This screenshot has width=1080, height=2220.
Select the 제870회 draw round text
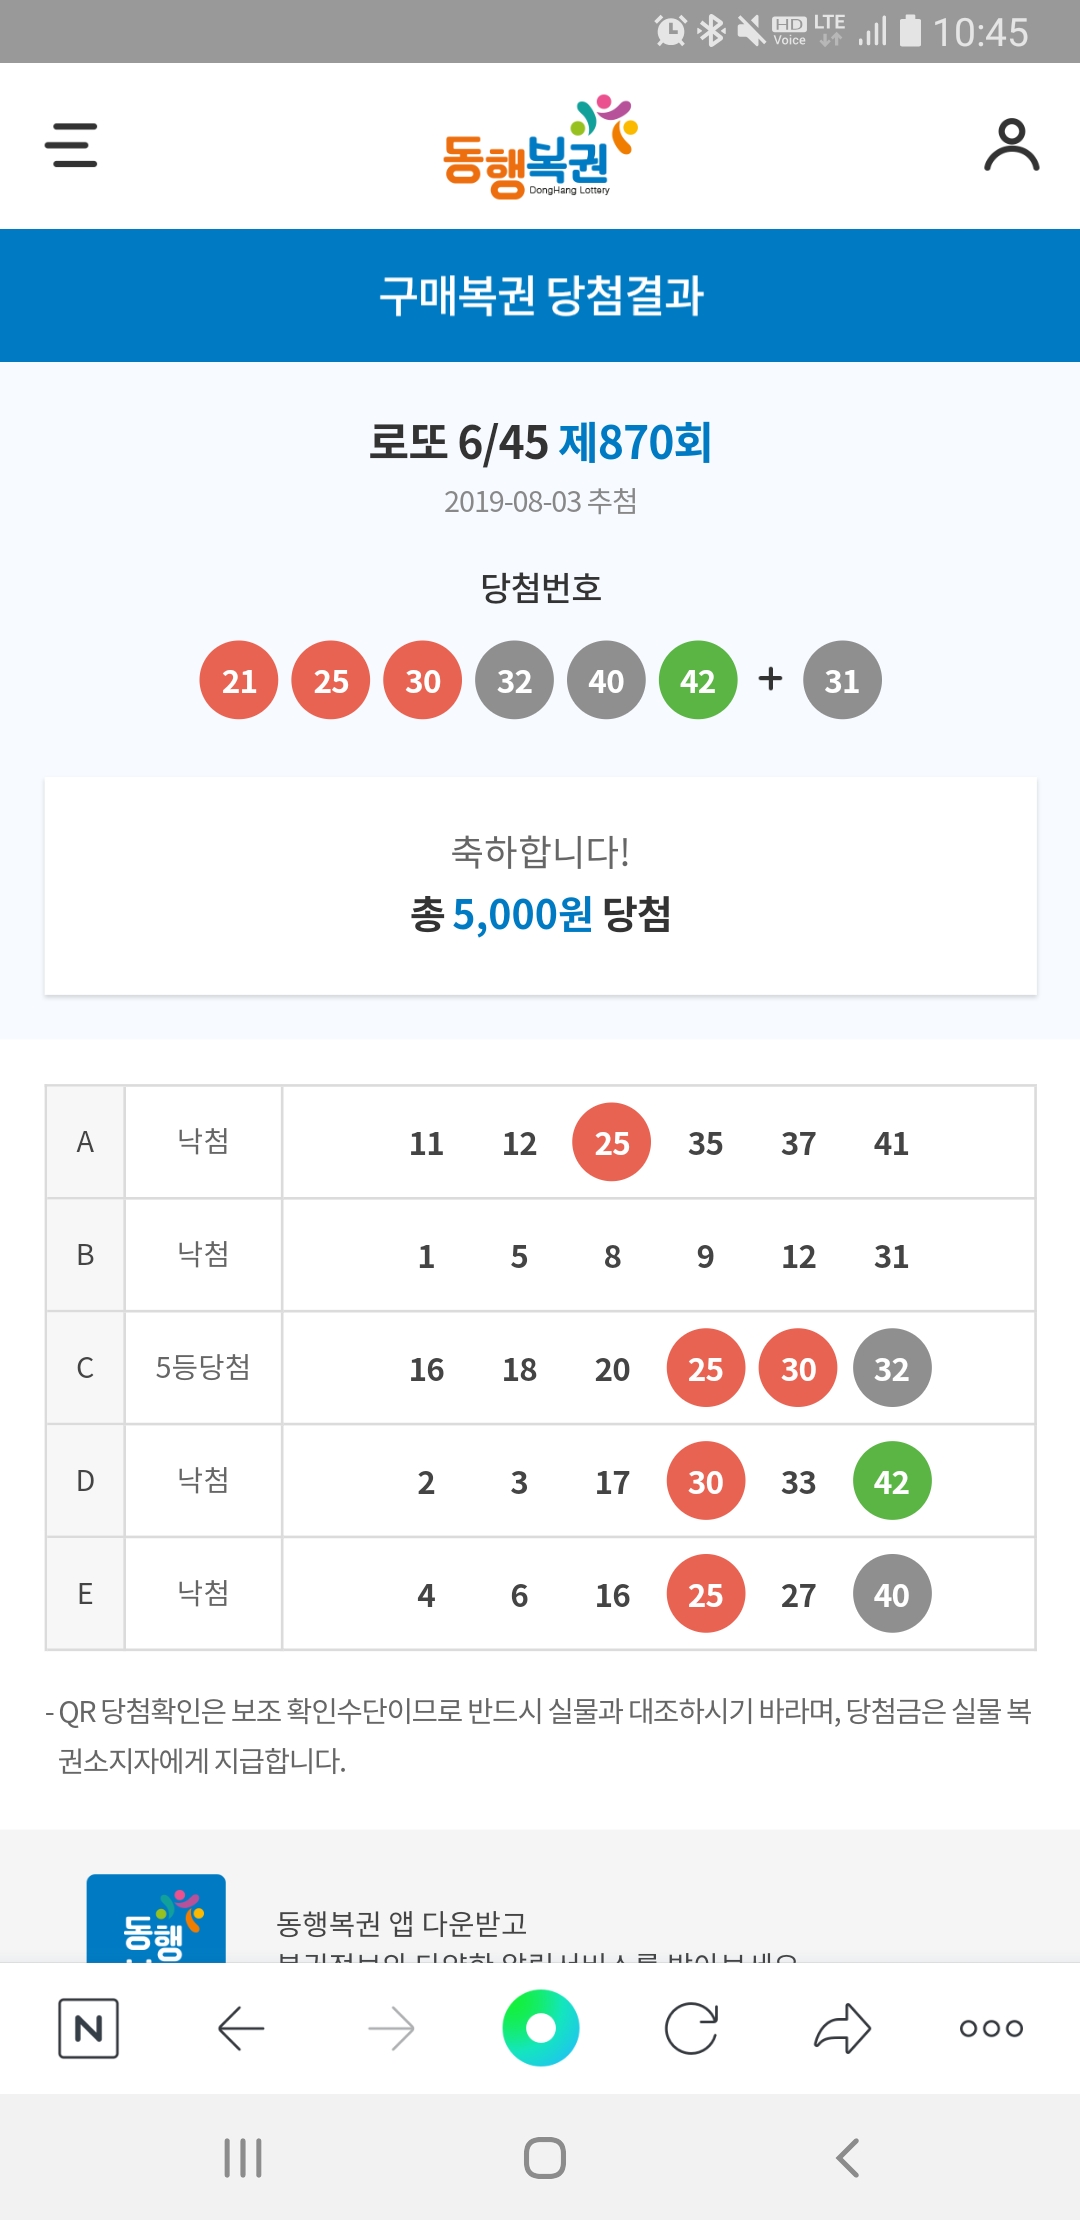coord(635,442)
